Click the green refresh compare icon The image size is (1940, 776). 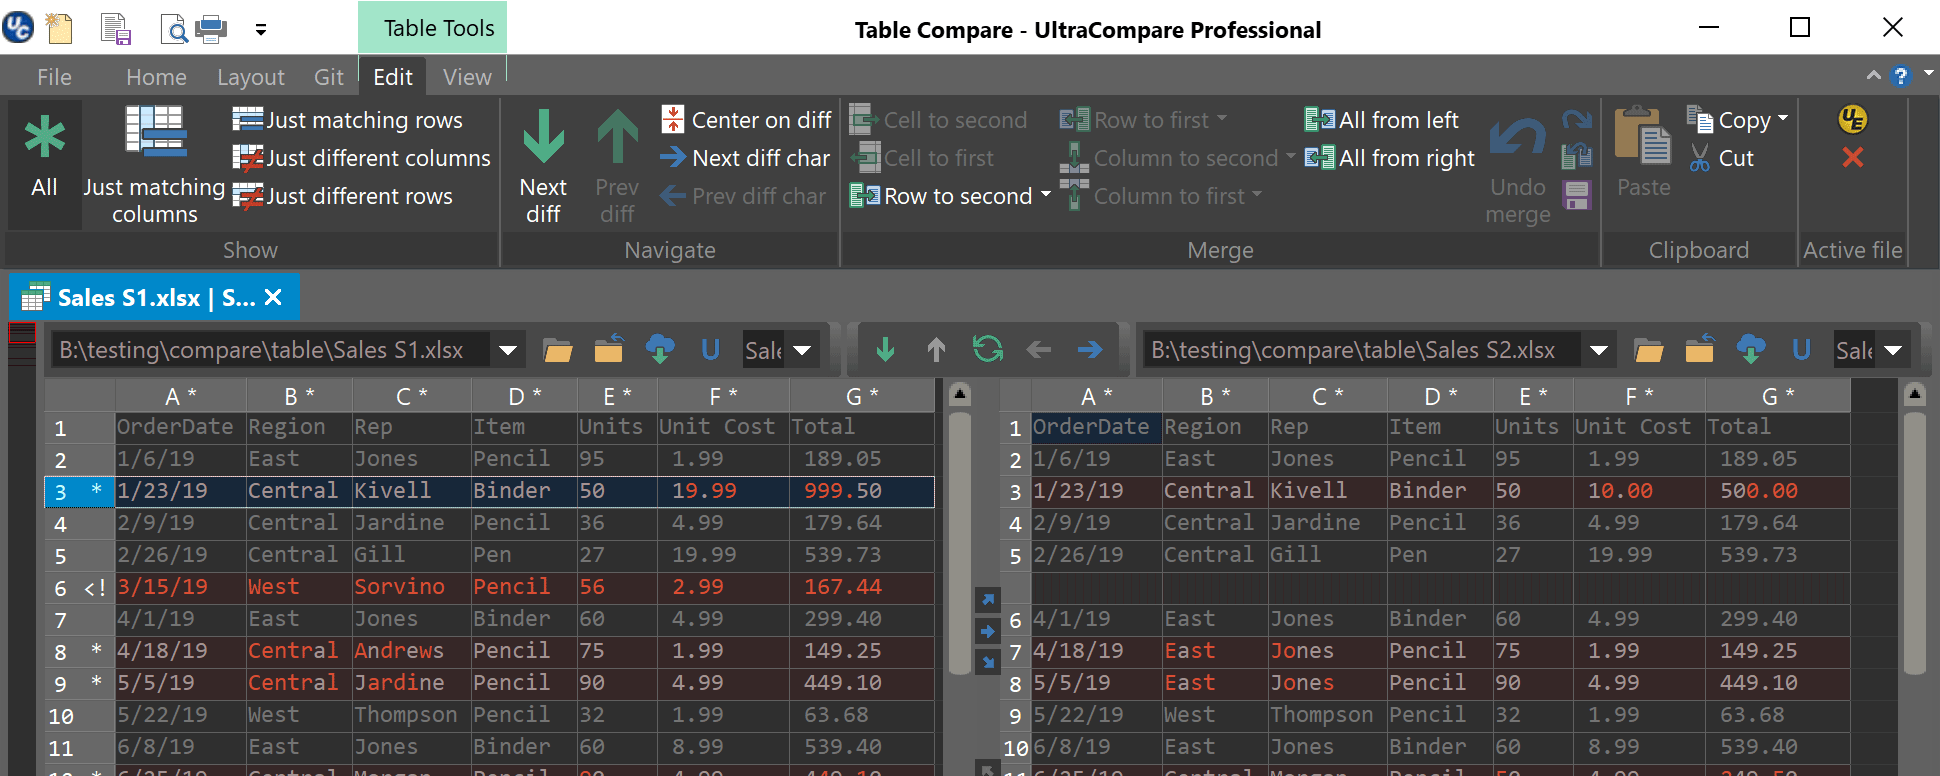click(988, 350)
